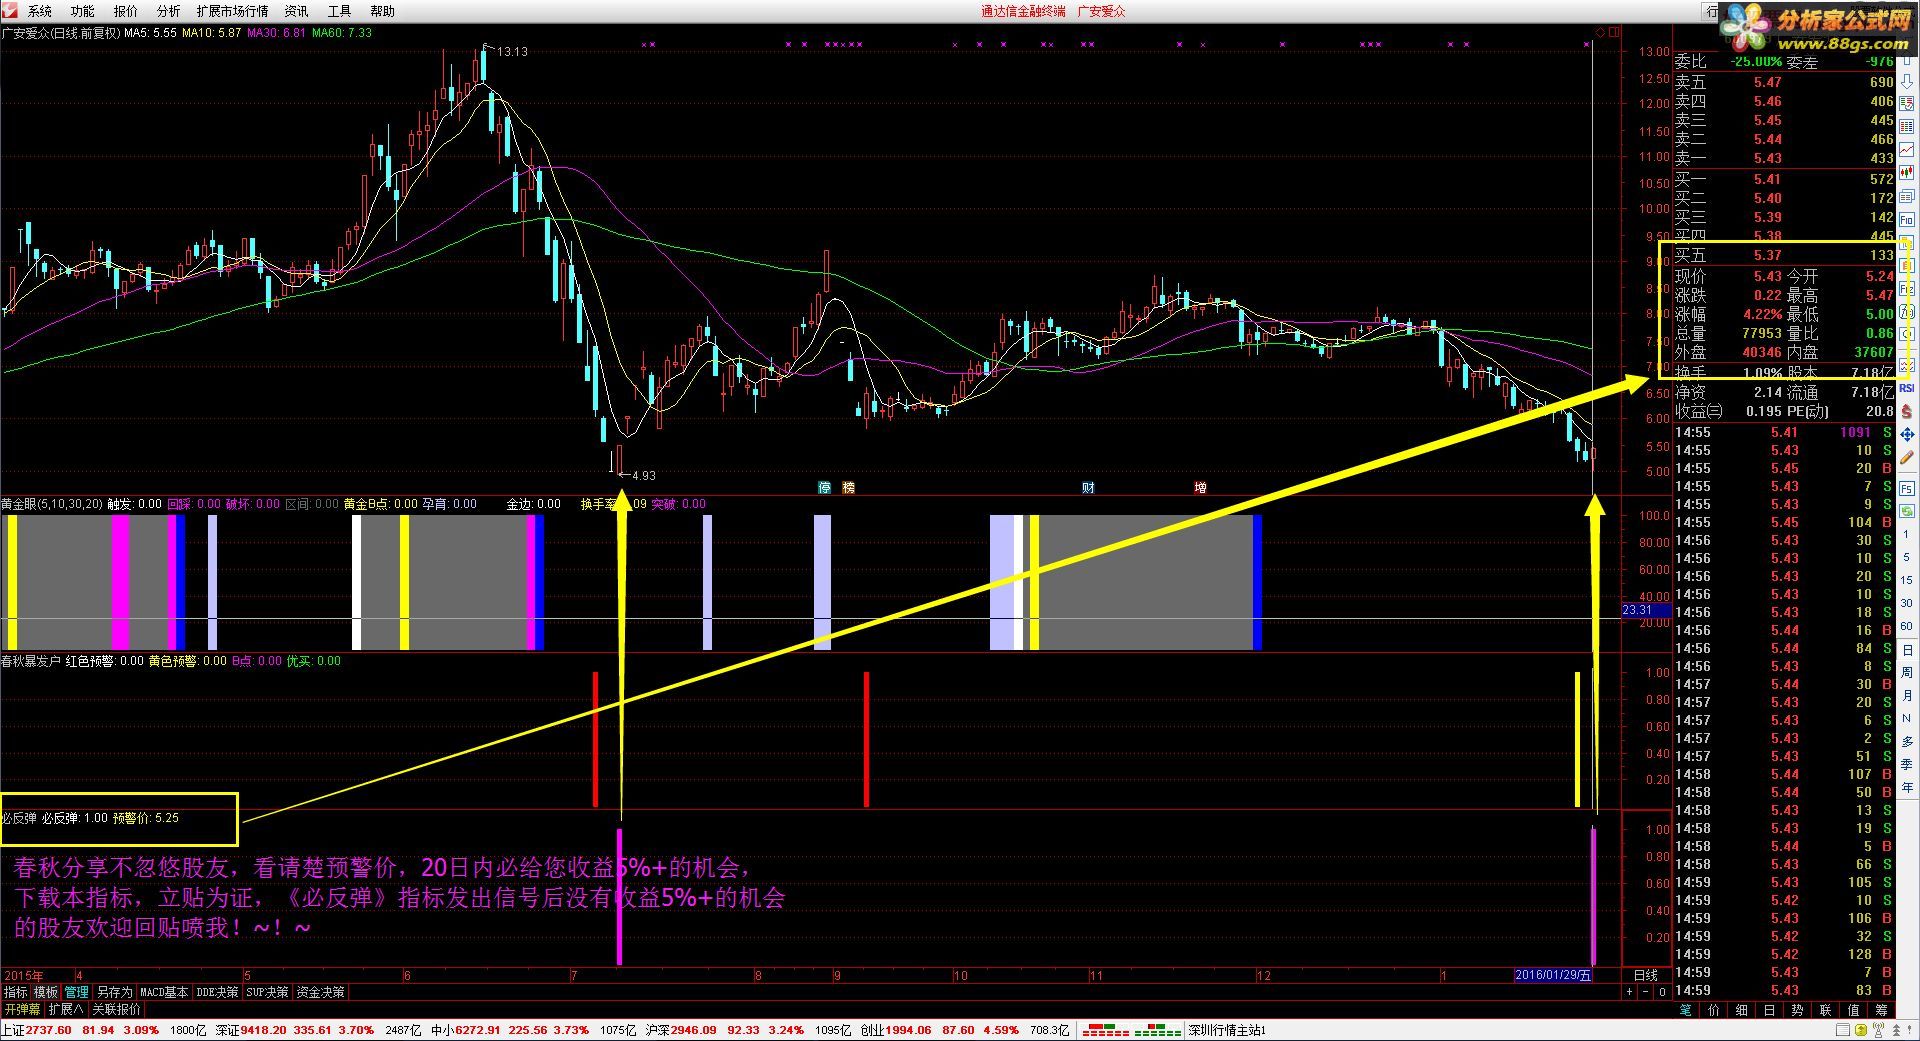1920x1041 pixels.
Task: Select the blue four-arrow move icon
Action: point(1906,434)
